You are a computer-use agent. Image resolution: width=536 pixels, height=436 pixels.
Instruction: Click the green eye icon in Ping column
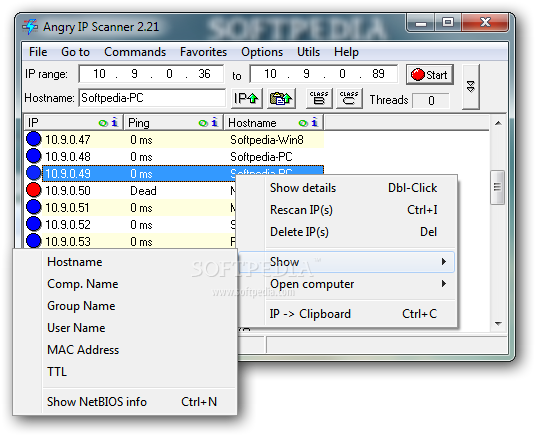203,123
